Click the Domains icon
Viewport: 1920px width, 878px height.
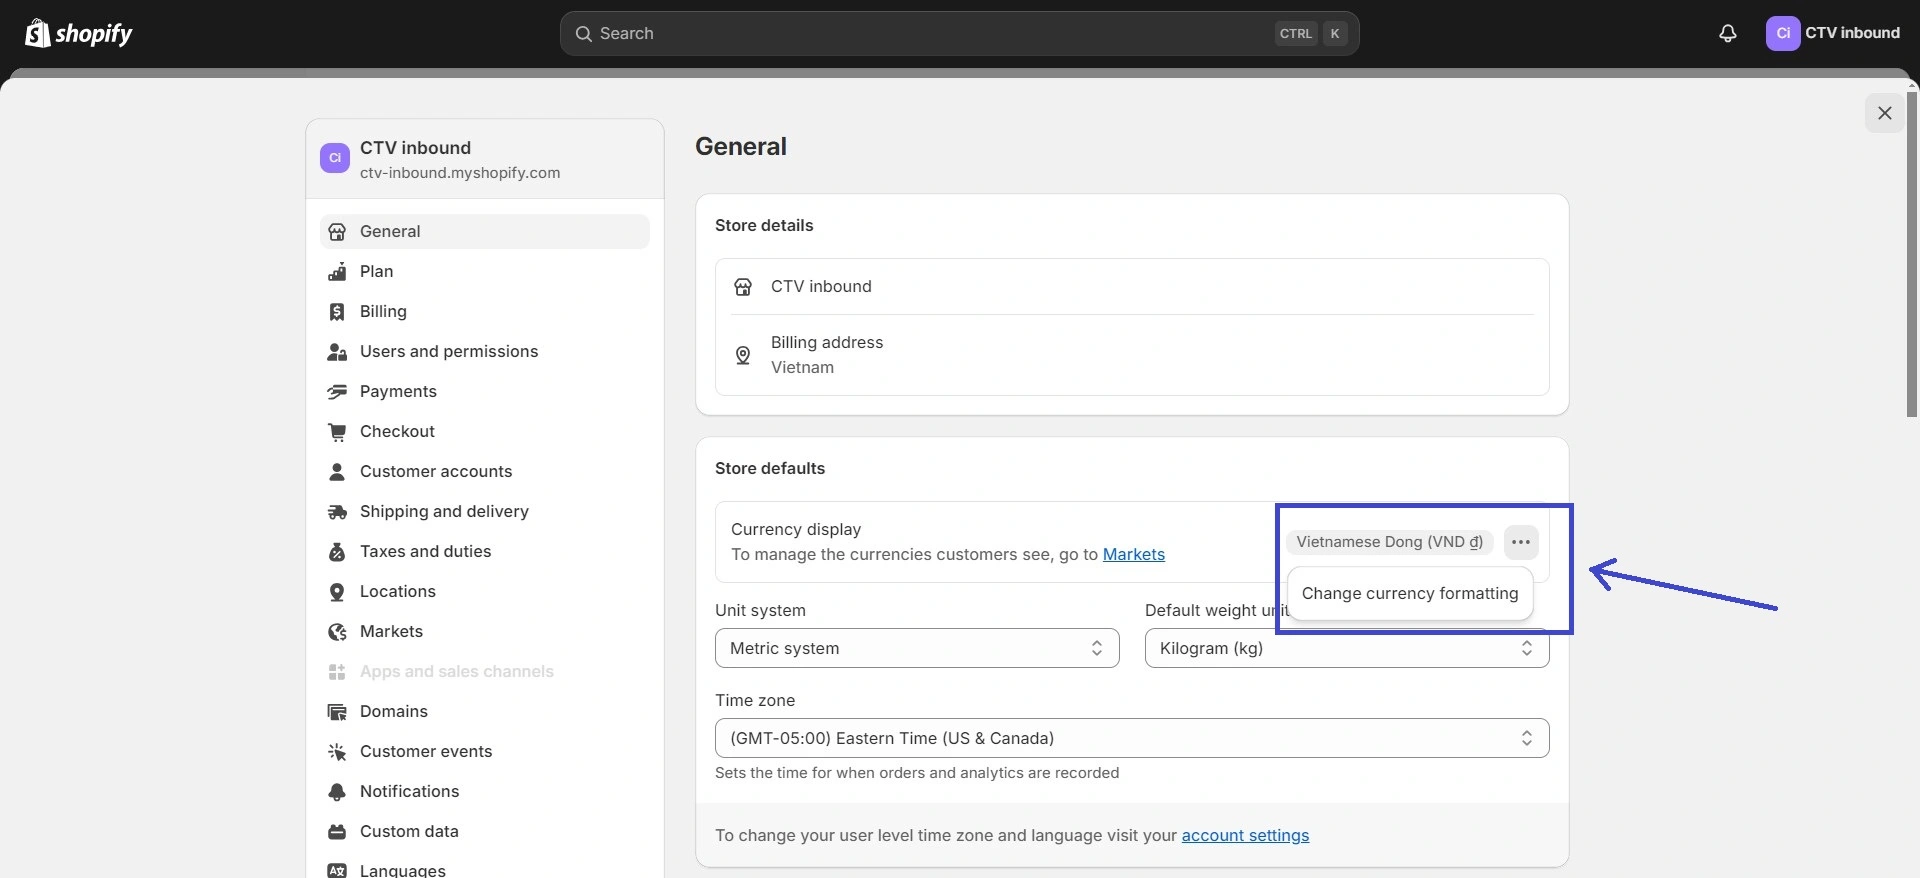coord(337,712)
